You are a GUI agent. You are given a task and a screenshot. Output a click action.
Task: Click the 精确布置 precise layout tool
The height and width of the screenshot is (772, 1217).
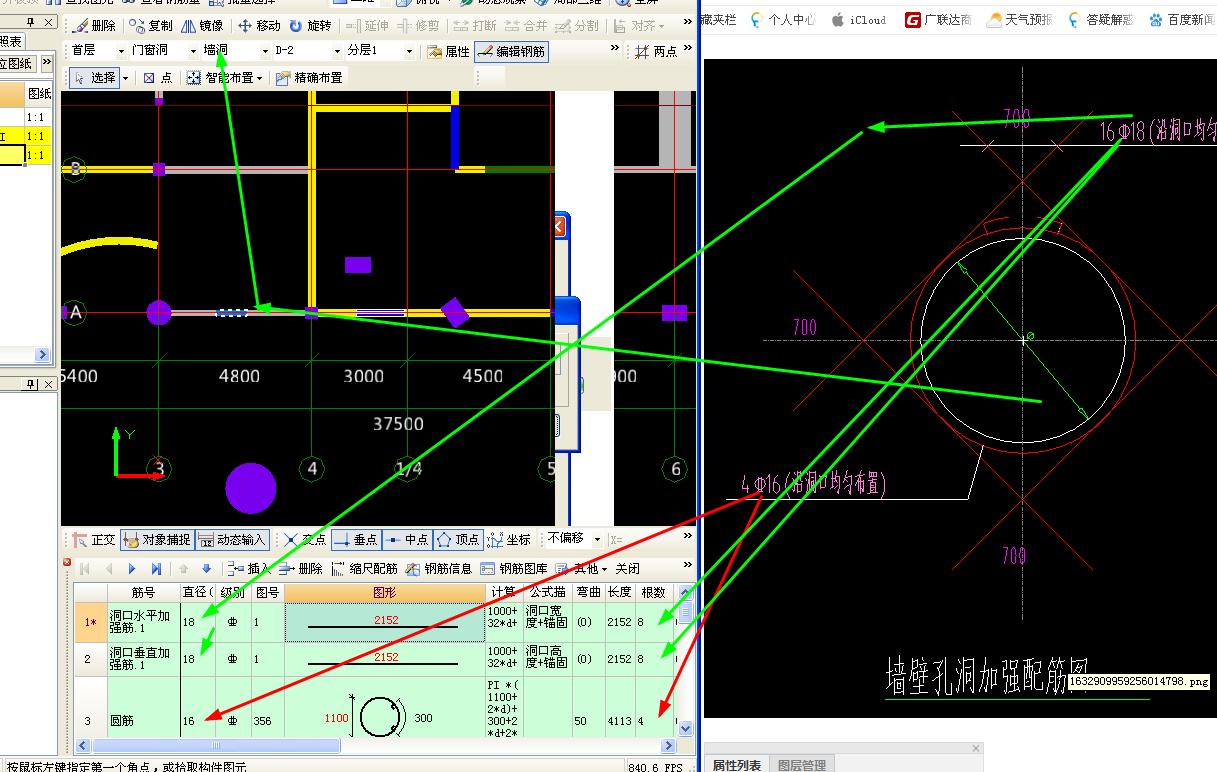point(308,77)
